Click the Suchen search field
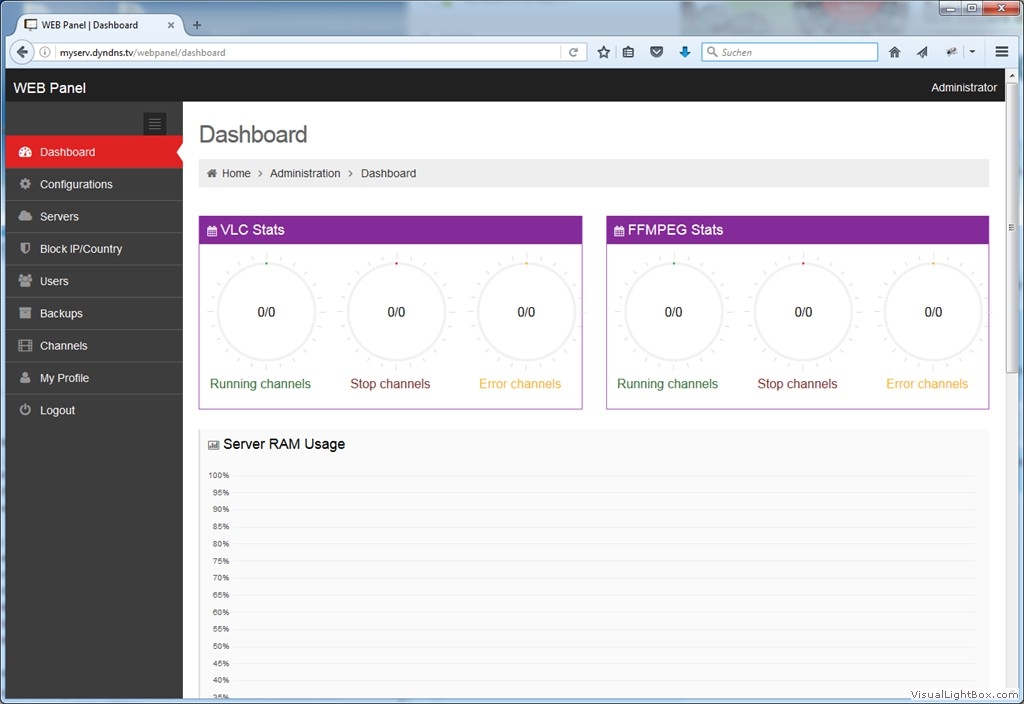The height and width of the screenshot is (704, 1024). pos(795,52)
